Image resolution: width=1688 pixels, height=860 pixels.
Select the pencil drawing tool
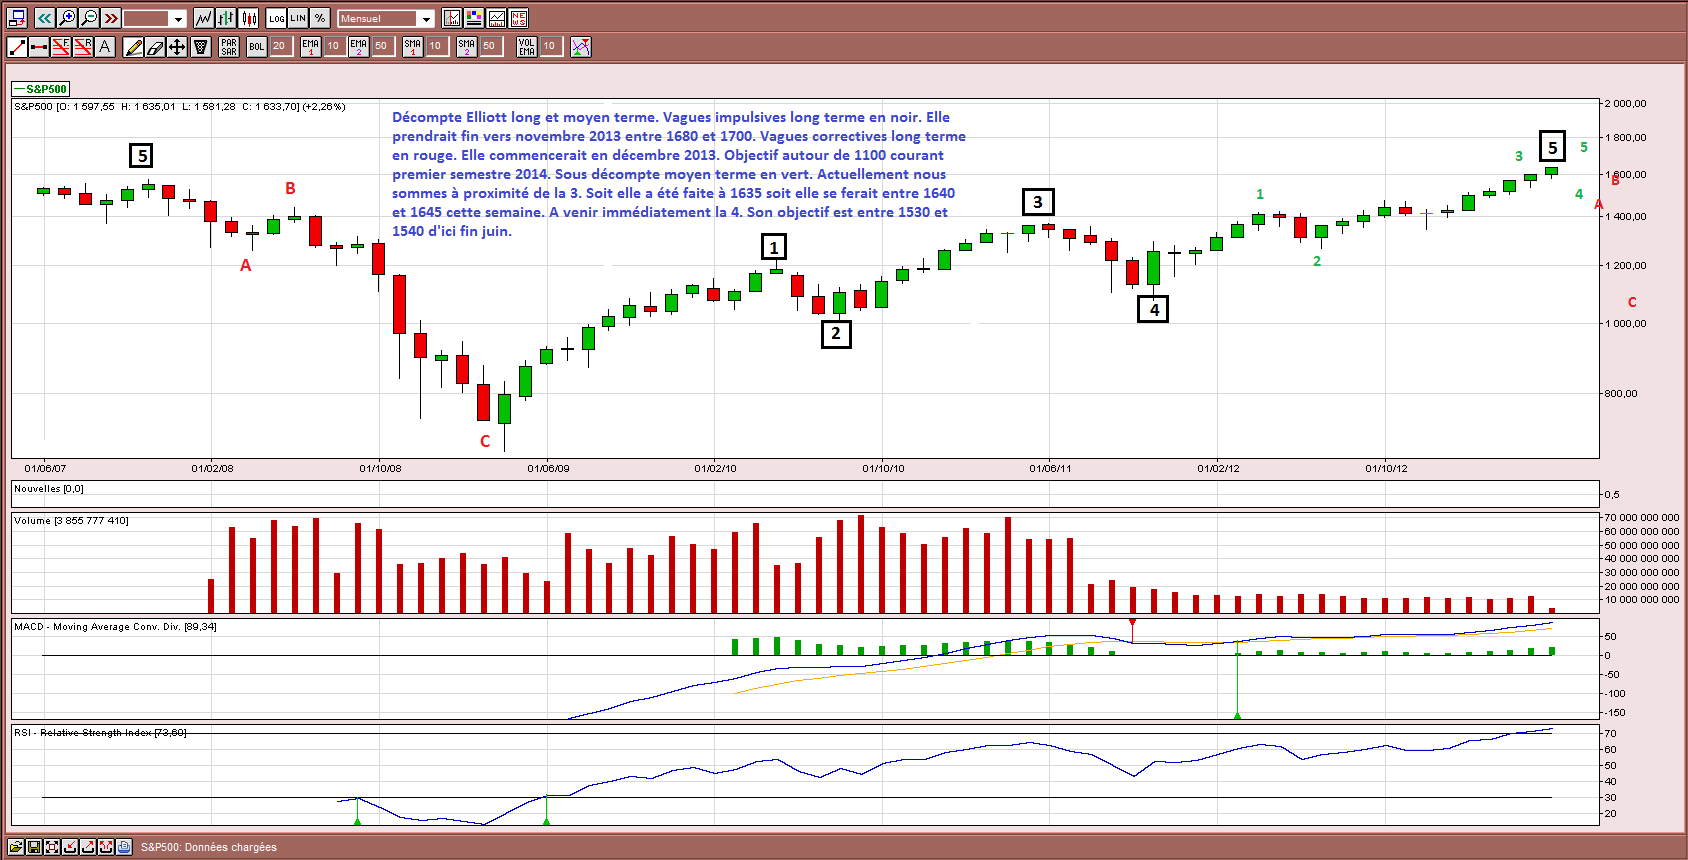click(x=133, y=46)
